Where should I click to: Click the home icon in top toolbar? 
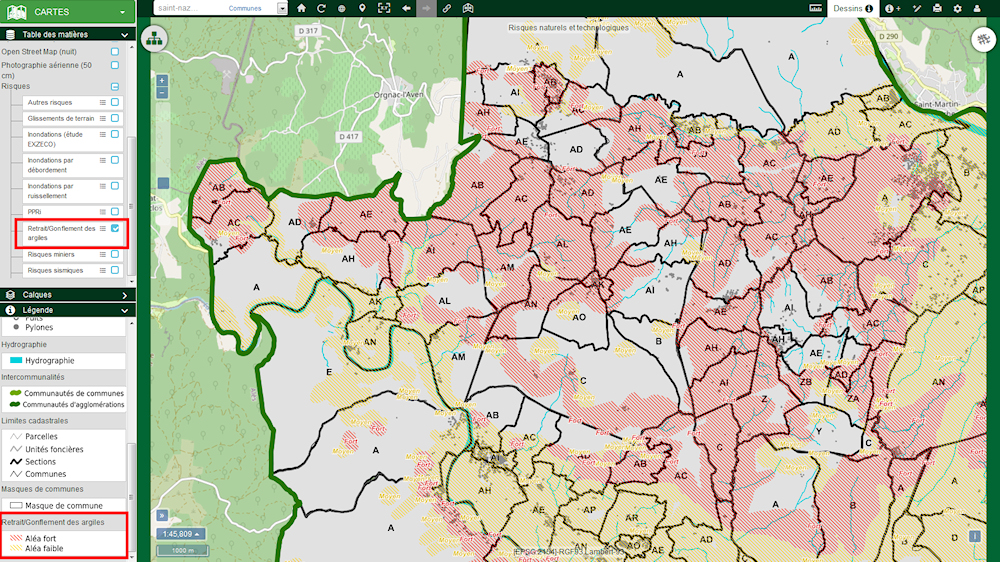tap(301, 8)
